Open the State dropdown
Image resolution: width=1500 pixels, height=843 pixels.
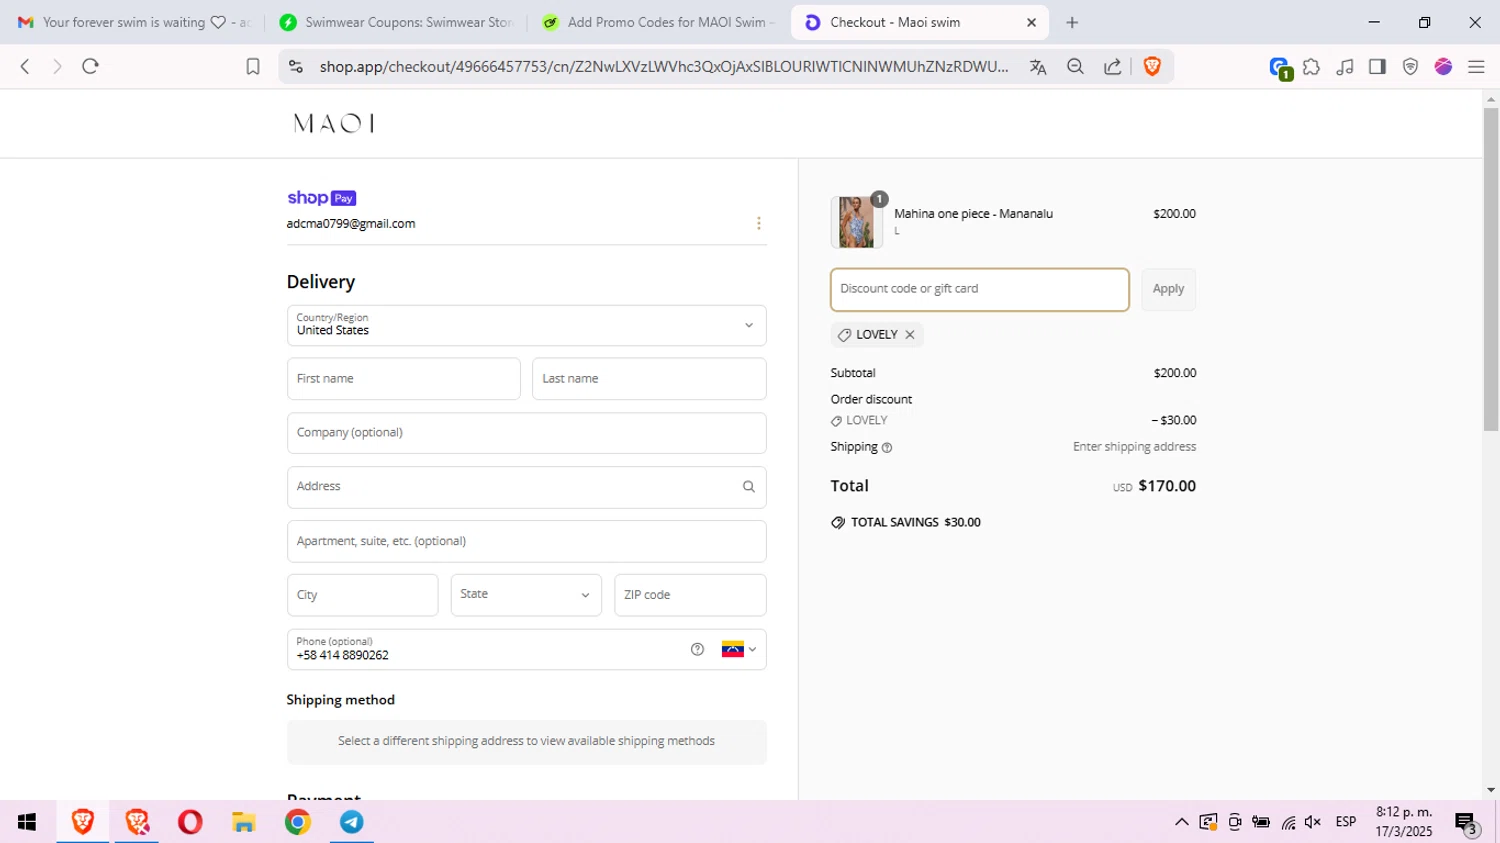(x=526, y=595)
